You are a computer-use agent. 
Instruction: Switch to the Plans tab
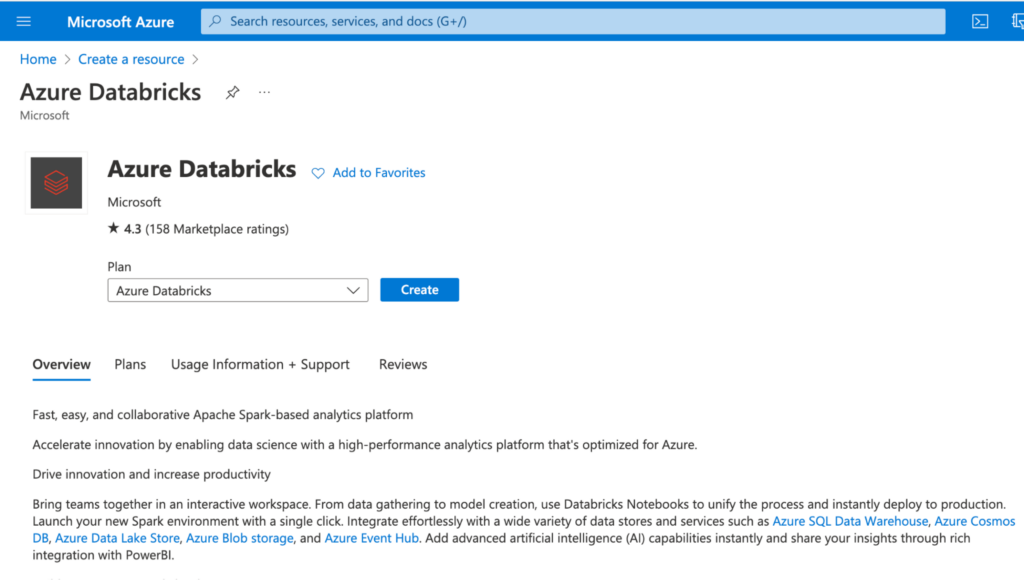click(x=130, y=364)
